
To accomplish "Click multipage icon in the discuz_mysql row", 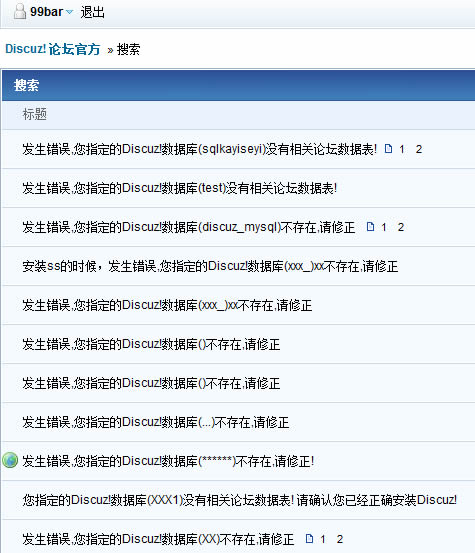I will point(370,226).
